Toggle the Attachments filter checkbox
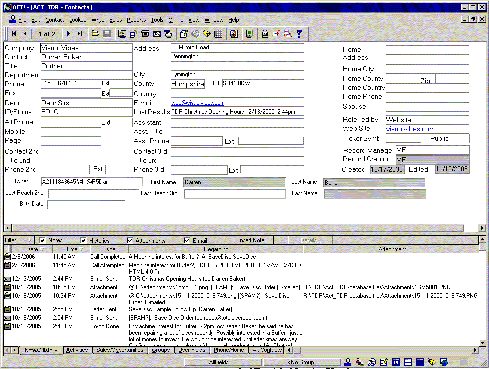 (x=130, y=240)
